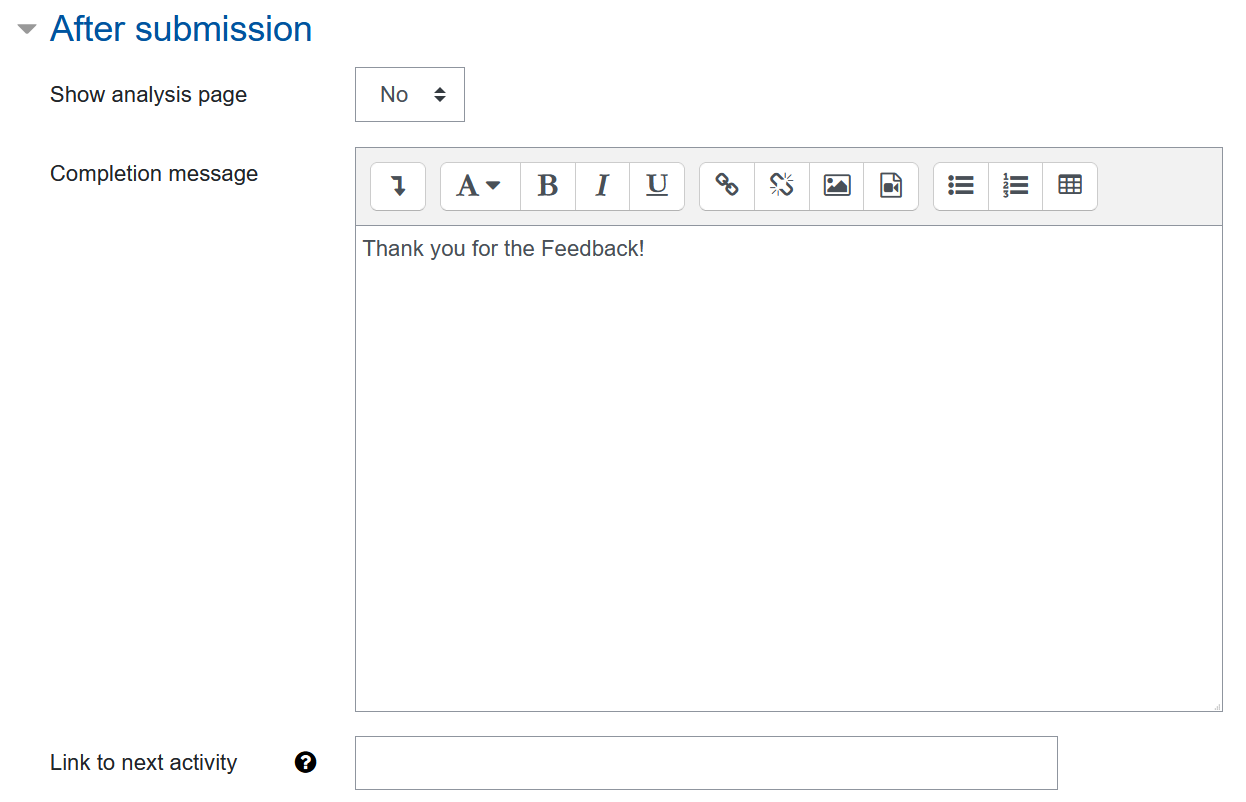The width and height of the screenshot is (1246, 802).
Task: Open help for Link to next activity
Action: point(306,762)
